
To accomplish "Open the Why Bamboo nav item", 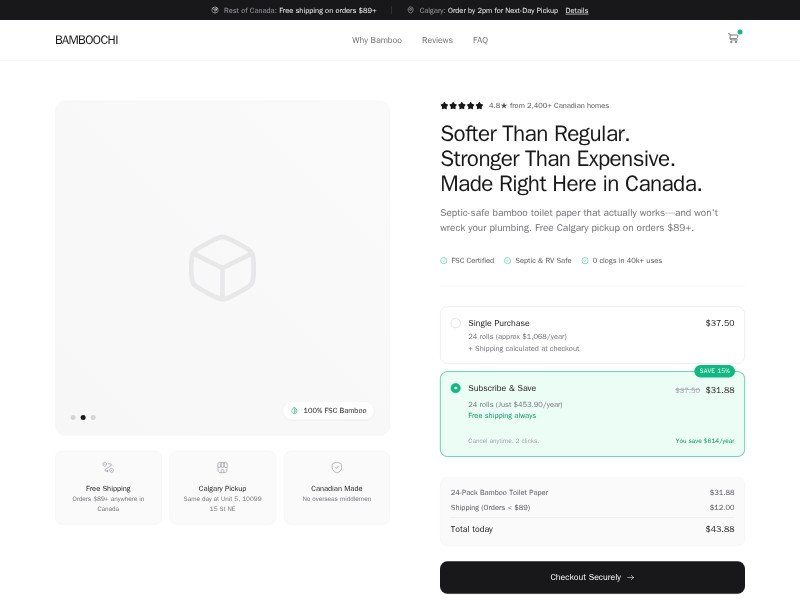I will pyautogui.click(x=377, y=40).
